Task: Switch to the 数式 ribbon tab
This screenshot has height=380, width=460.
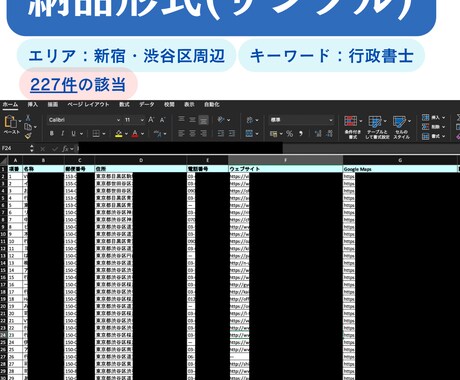Action: pos(124,105)
